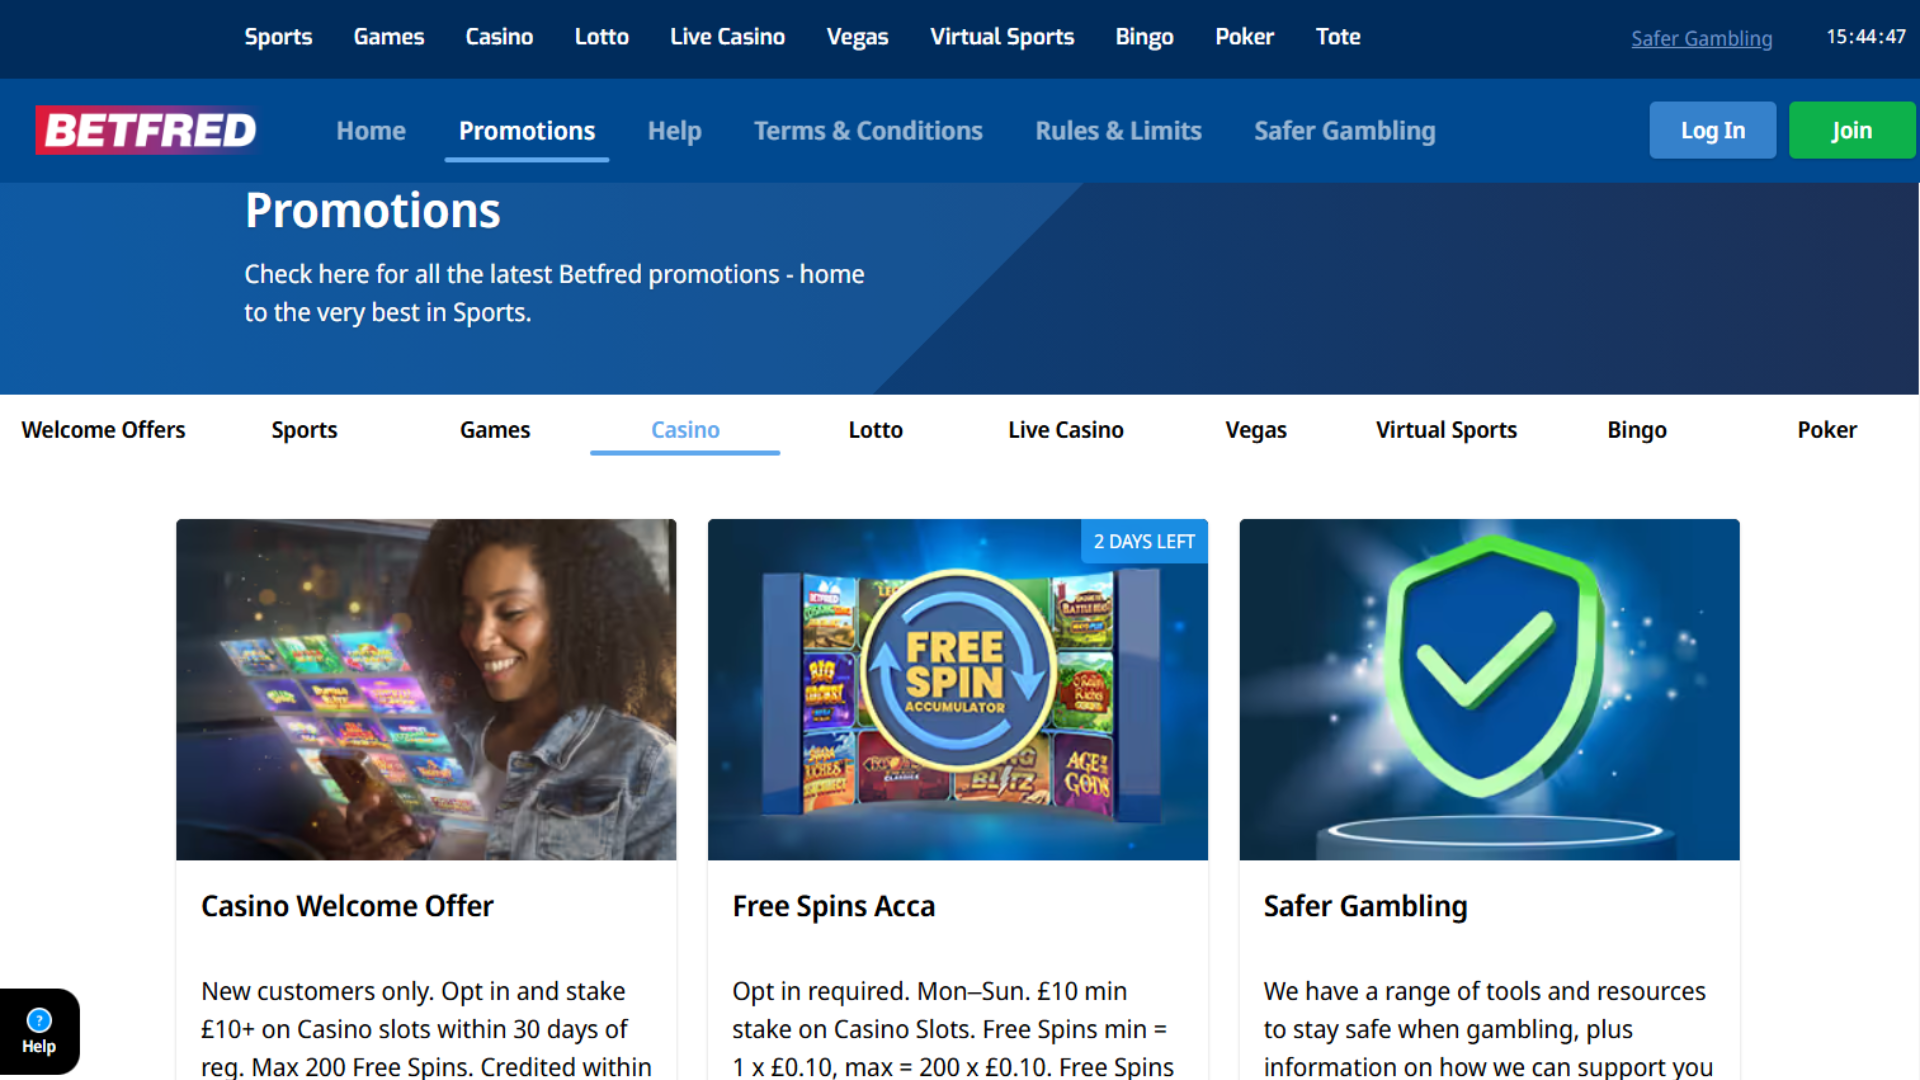This screenshot has height=1080, width=1920.
Task: Open the top-right Safer Gambling link
Action: (1702, 38)
